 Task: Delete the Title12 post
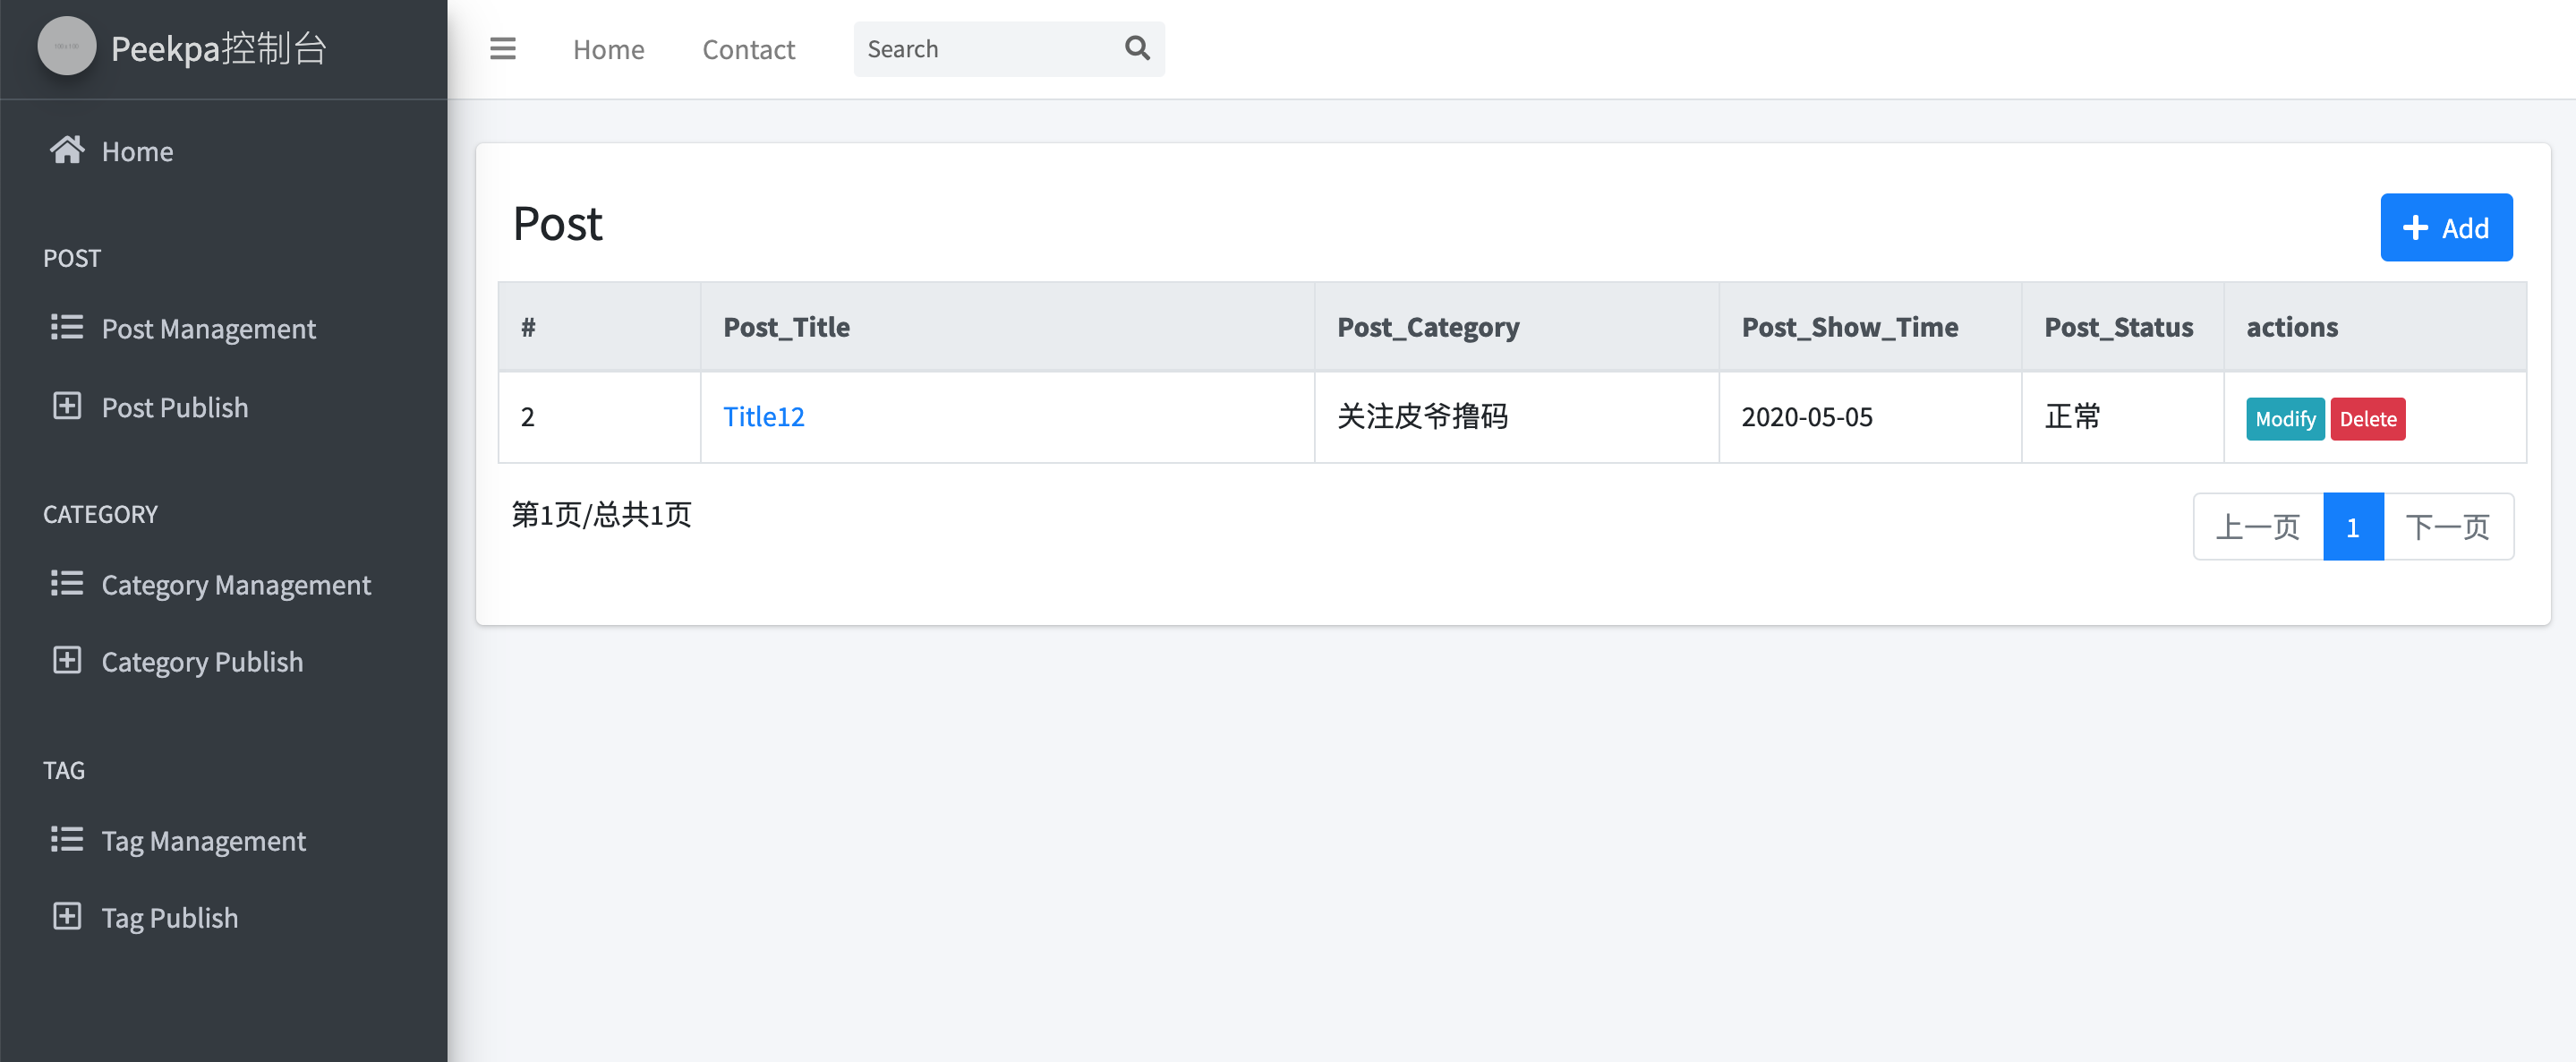(2367, 418)
